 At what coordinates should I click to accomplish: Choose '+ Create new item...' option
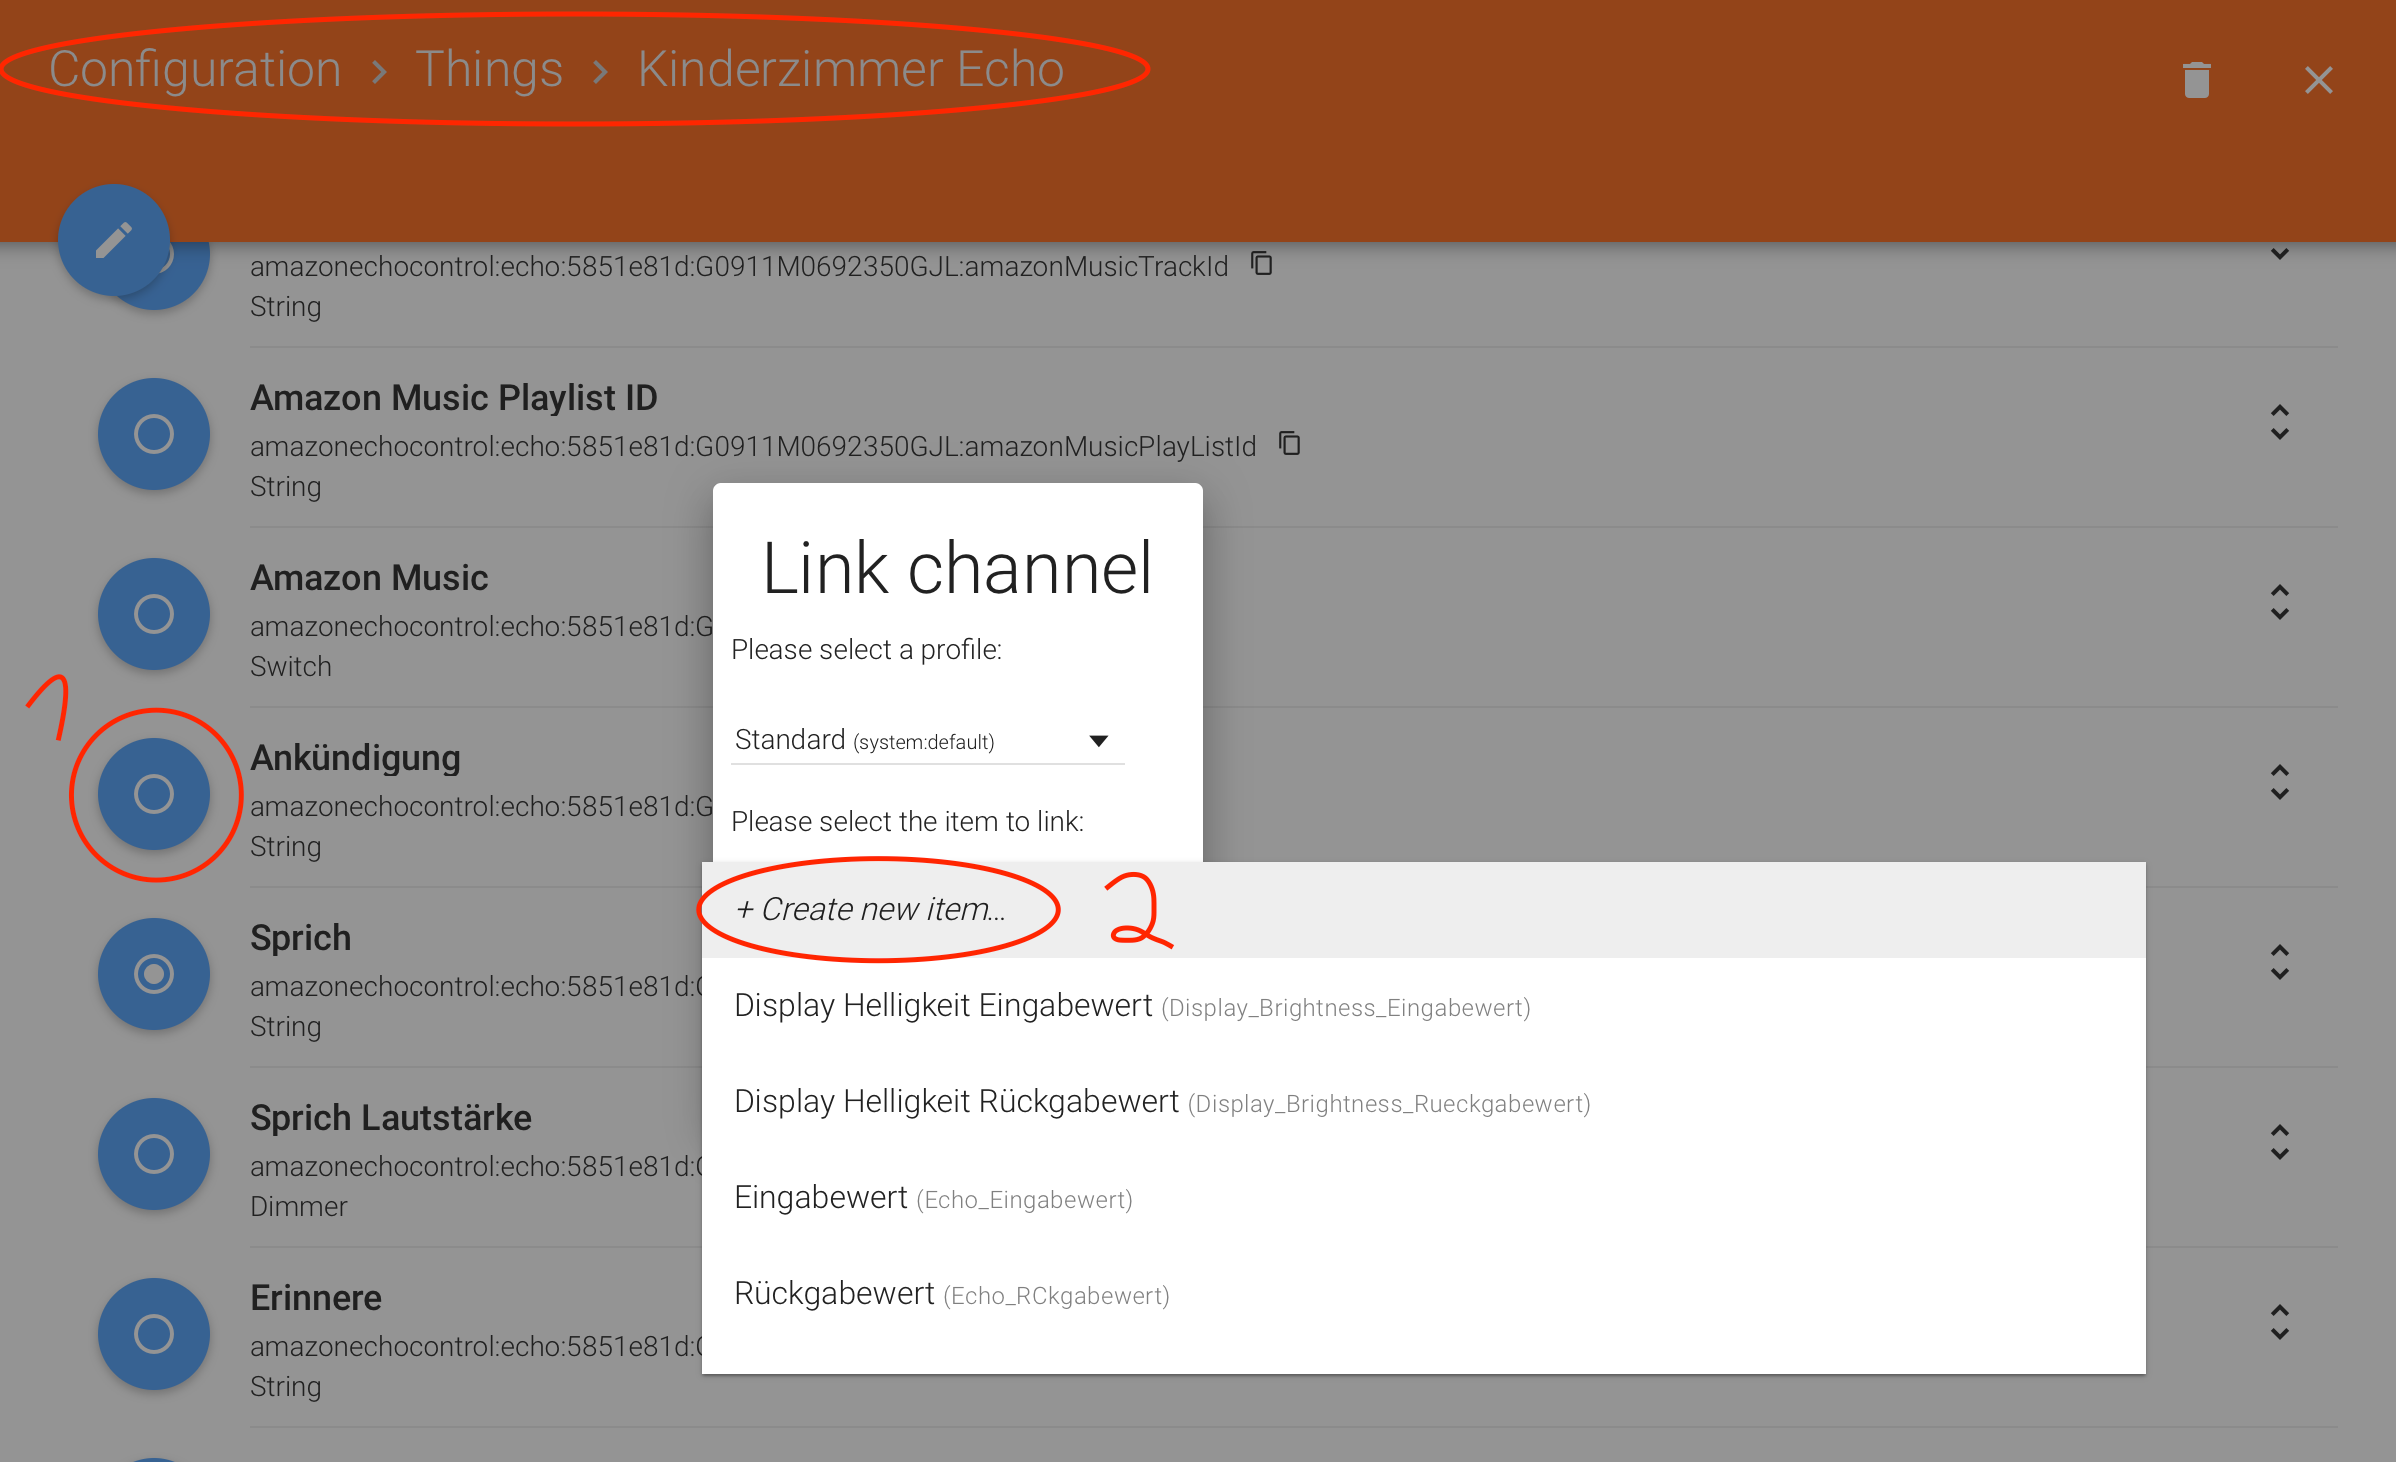click(870, 909)
